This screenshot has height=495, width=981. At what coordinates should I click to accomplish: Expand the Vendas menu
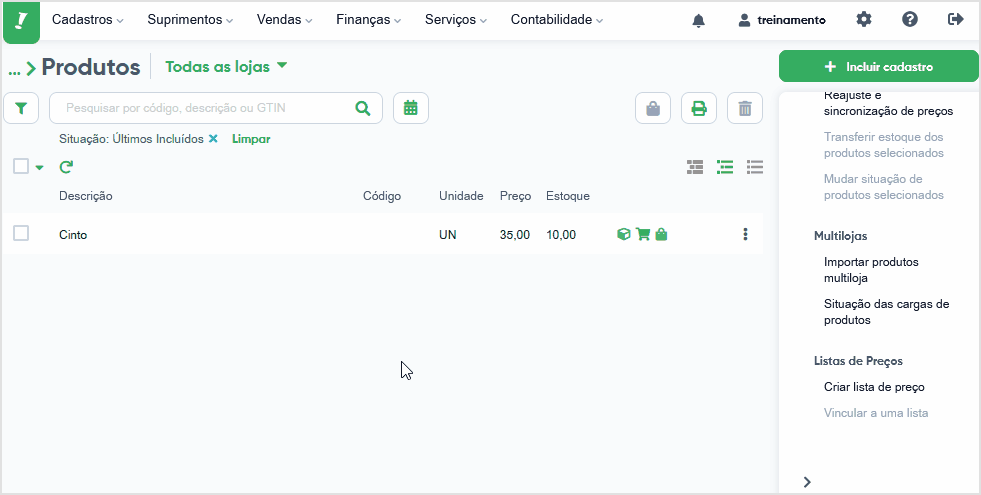pos(285,19)
